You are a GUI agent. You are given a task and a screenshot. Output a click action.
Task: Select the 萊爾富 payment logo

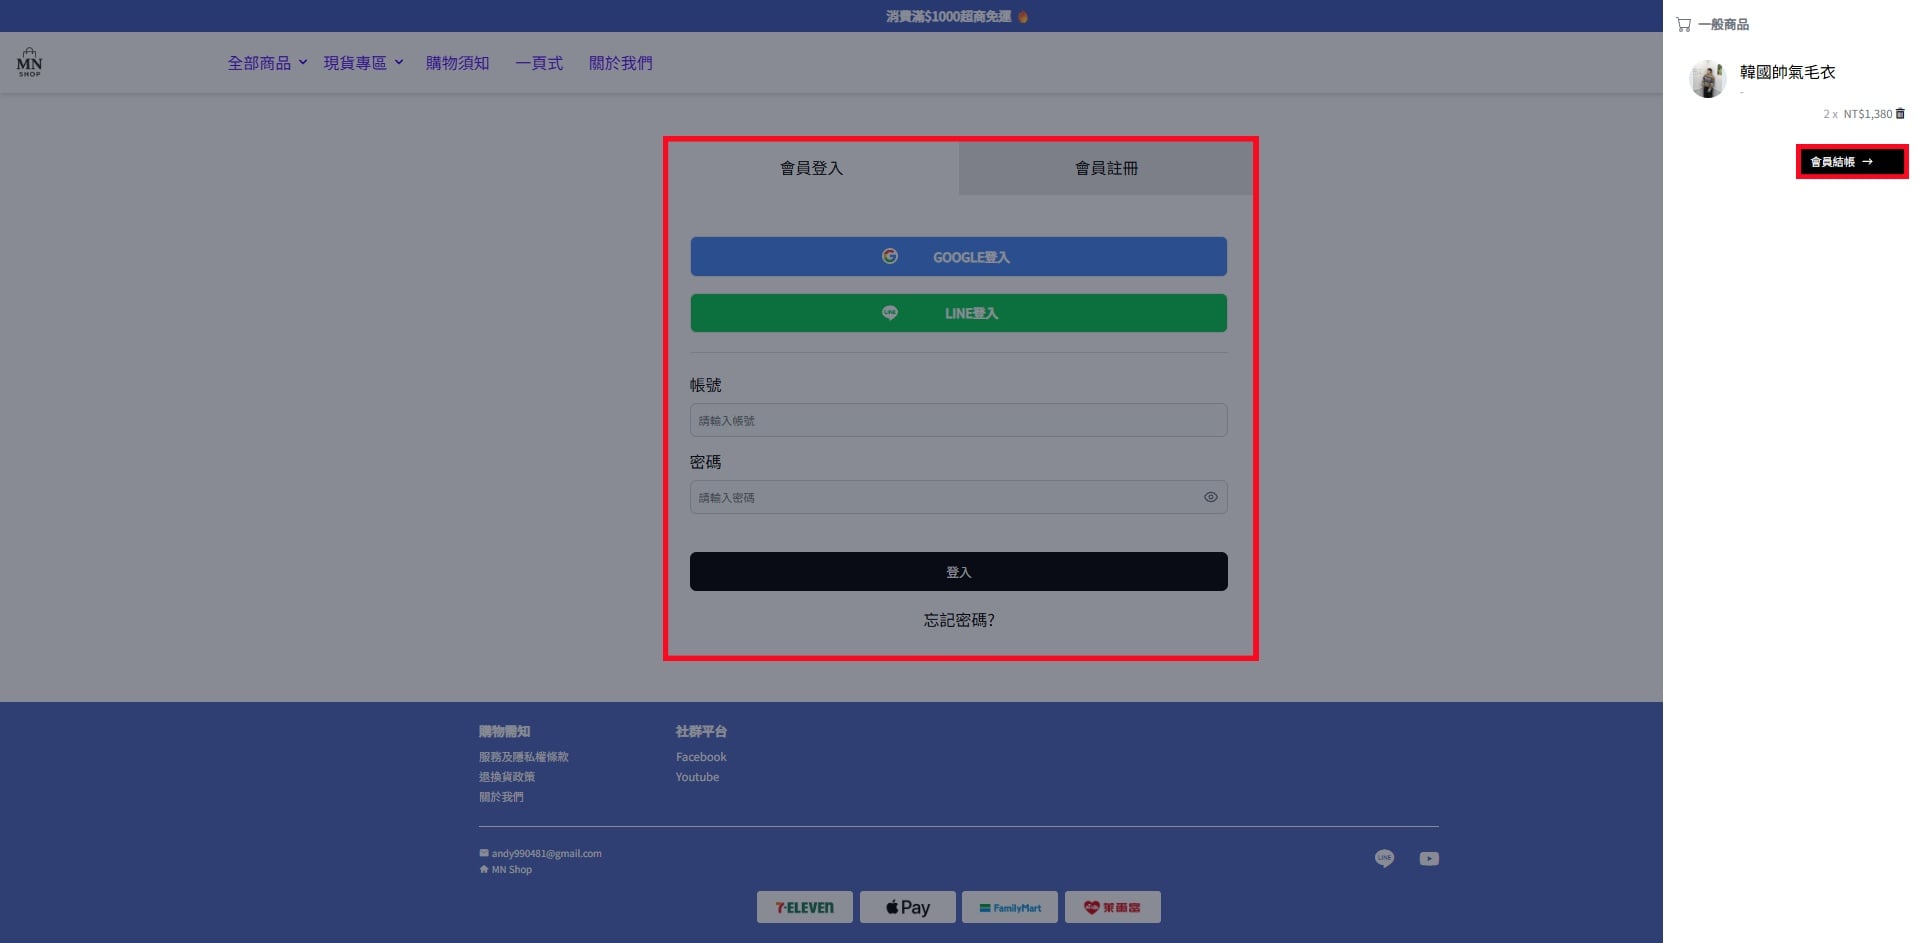coord(1112,907)
